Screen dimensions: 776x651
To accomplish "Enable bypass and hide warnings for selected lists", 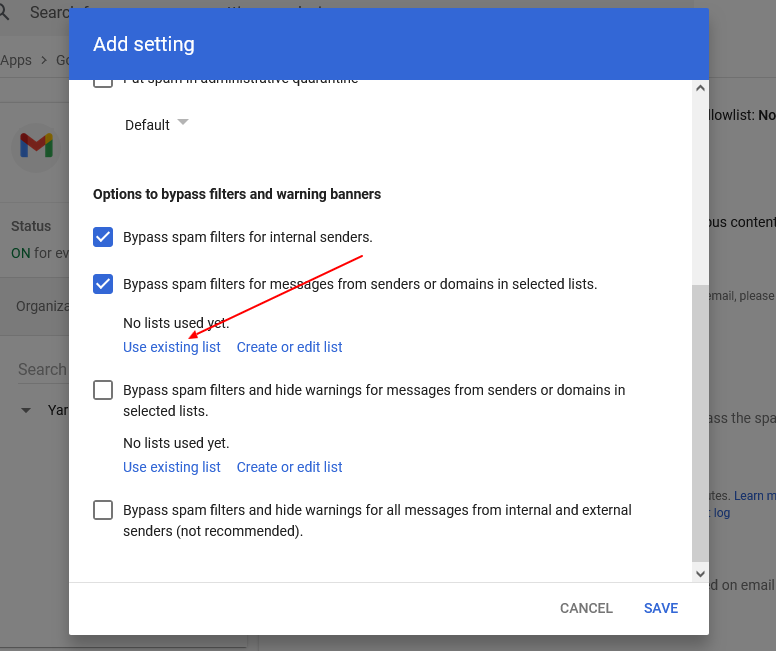I will (103, 390).
